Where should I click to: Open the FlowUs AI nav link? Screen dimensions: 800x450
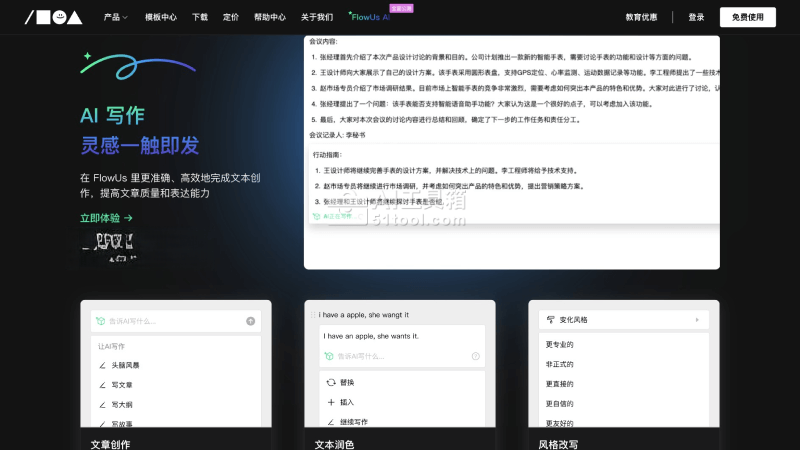pyautogui.click(x=370, y=17)
